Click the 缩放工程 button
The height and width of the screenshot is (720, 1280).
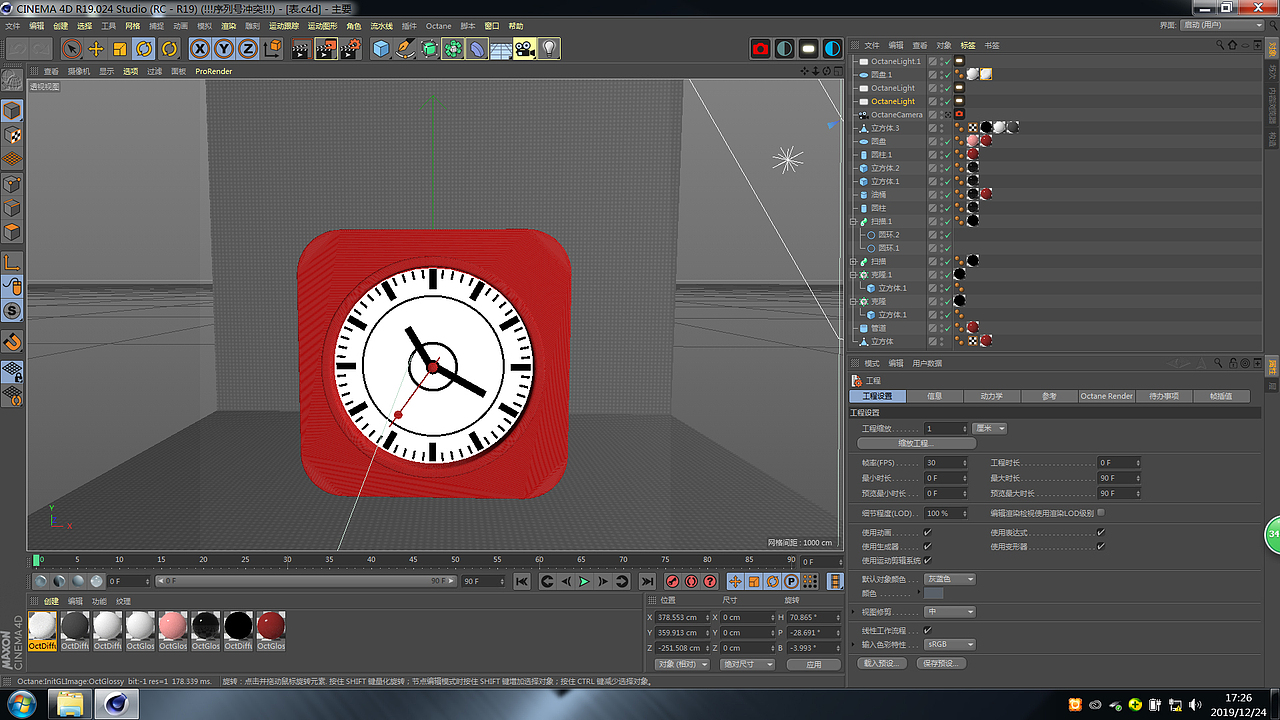click(x=916, y=443)
